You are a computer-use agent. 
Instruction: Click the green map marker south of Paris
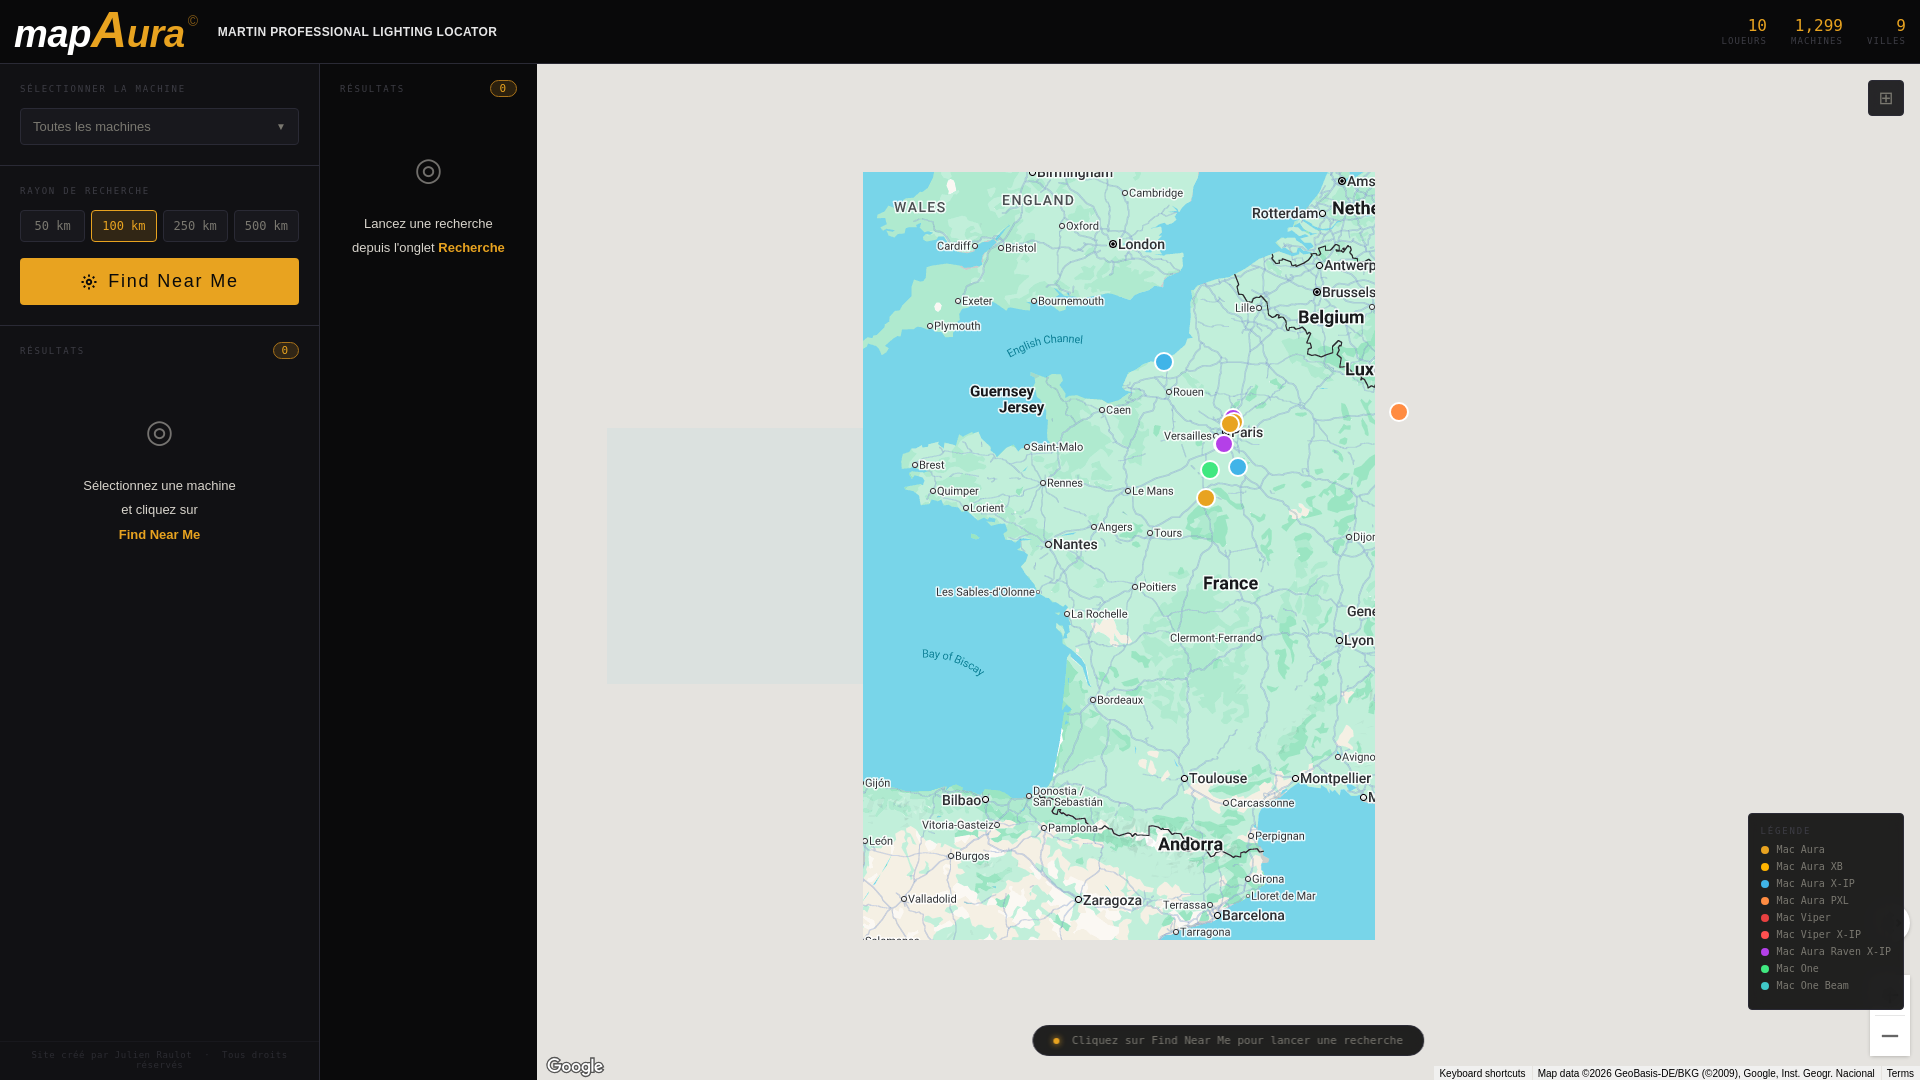coord(1210,470)
